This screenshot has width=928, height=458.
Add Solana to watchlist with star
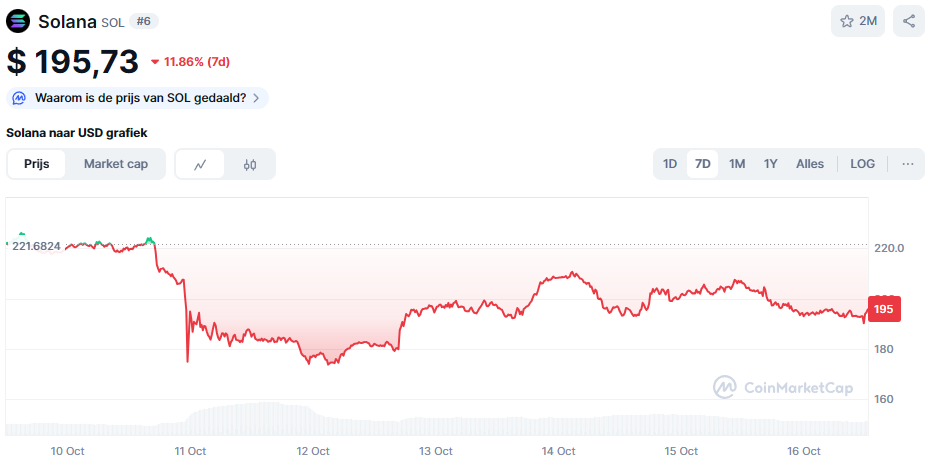pyautogui.click(x=857, y=21)
